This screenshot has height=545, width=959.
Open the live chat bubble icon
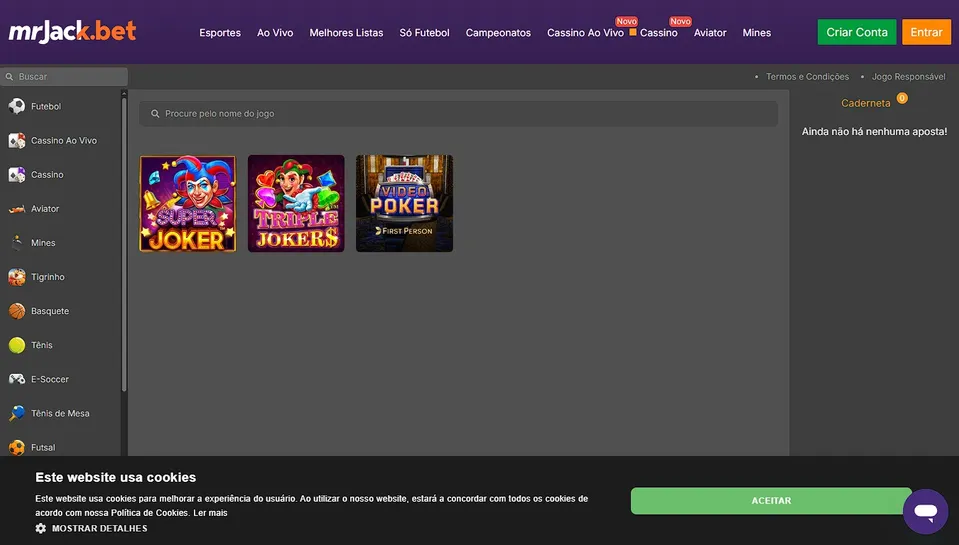[925, 511]
